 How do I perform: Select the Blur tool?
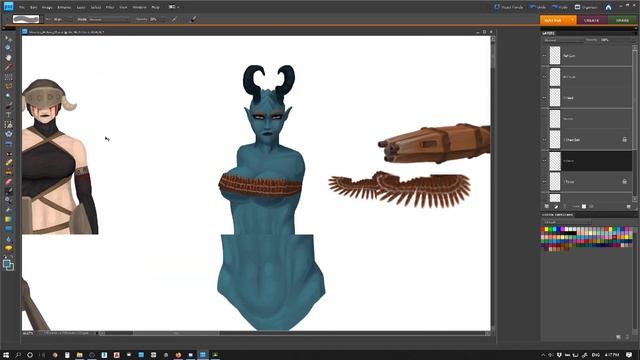tap(8, 239)
